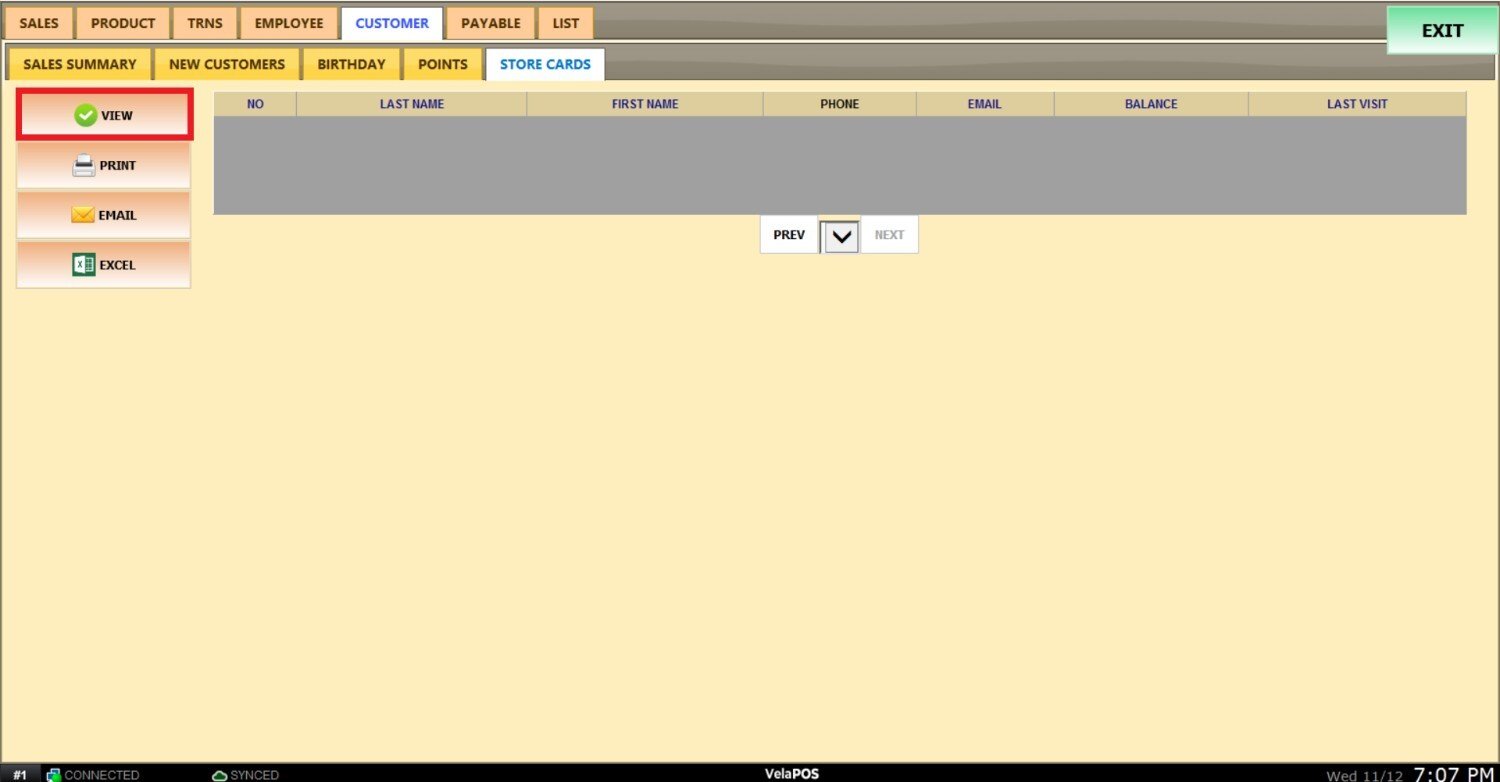Expand the page selector dropdown
The height and width of the screenshot is (782, 1500).
tap(841, 236)
